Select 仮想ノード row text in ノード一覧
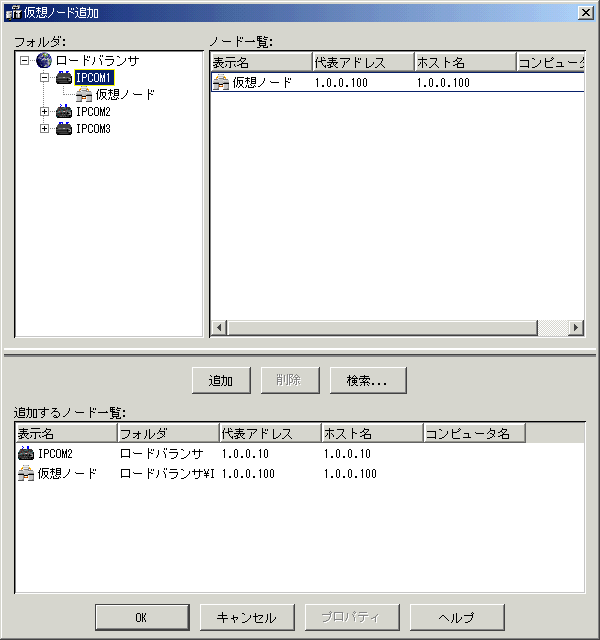 [262, 82]
